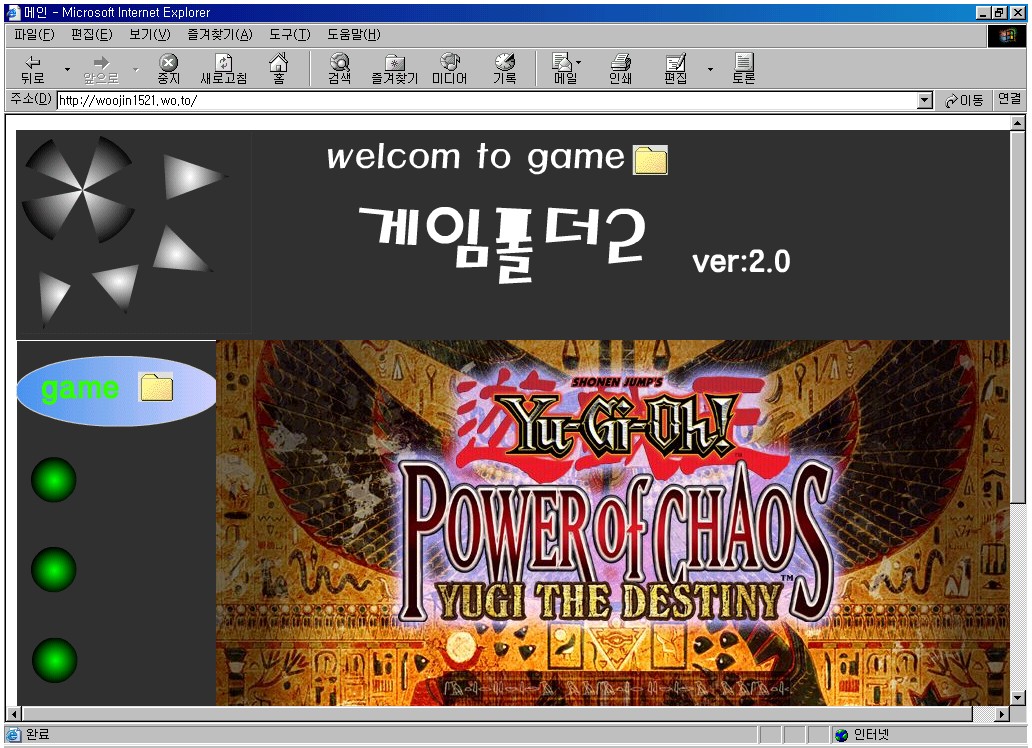This screenshot has width=1032, height=748.
Task: Click the Discuss (토론) toolbar icon
Action: tap(743, 68)
